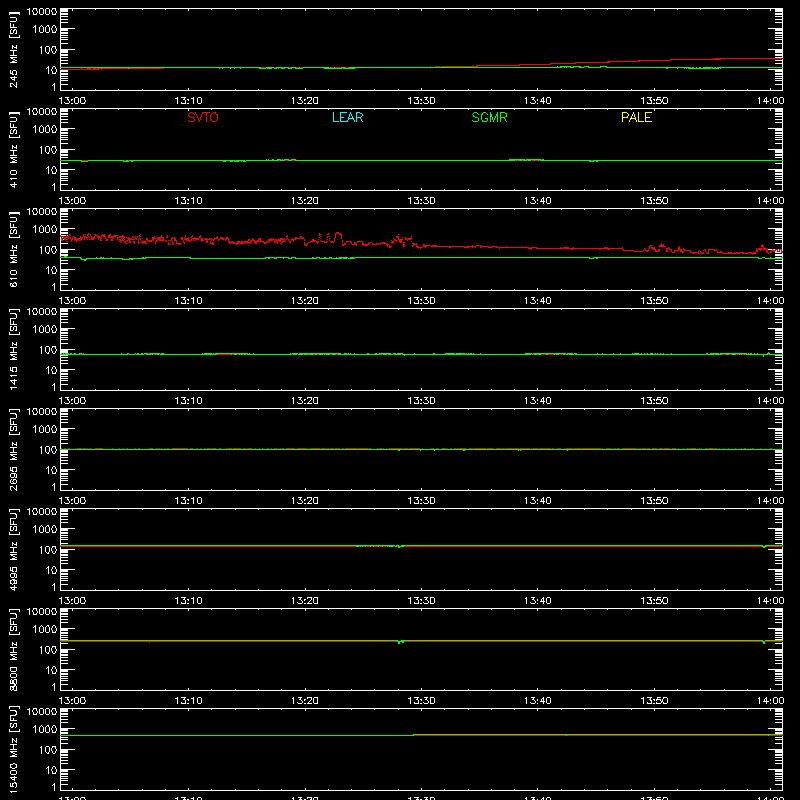The width and height of the screenshot is (800, 800).
Task: Click 13:40 tick label below 610 MHz plot
Action: tap(537, 301)
